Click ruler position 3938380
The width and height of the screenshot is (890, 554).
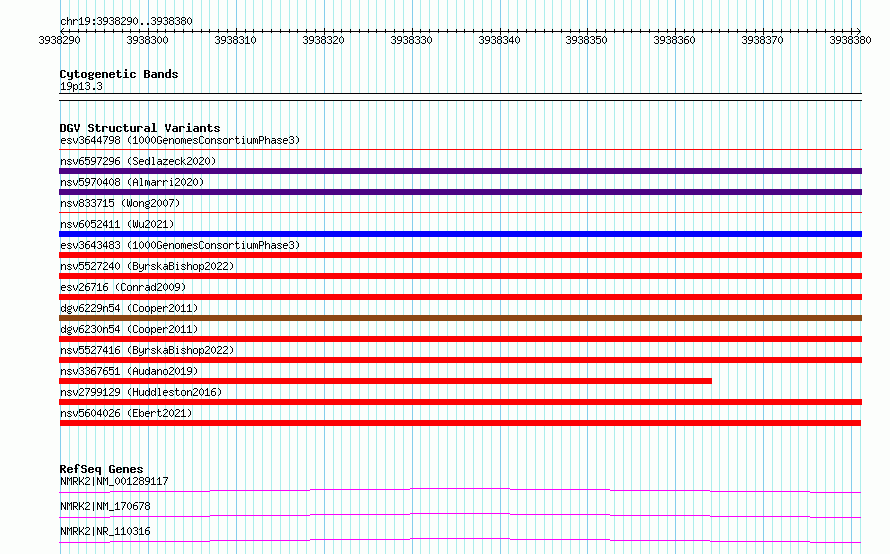click(850, 40)
